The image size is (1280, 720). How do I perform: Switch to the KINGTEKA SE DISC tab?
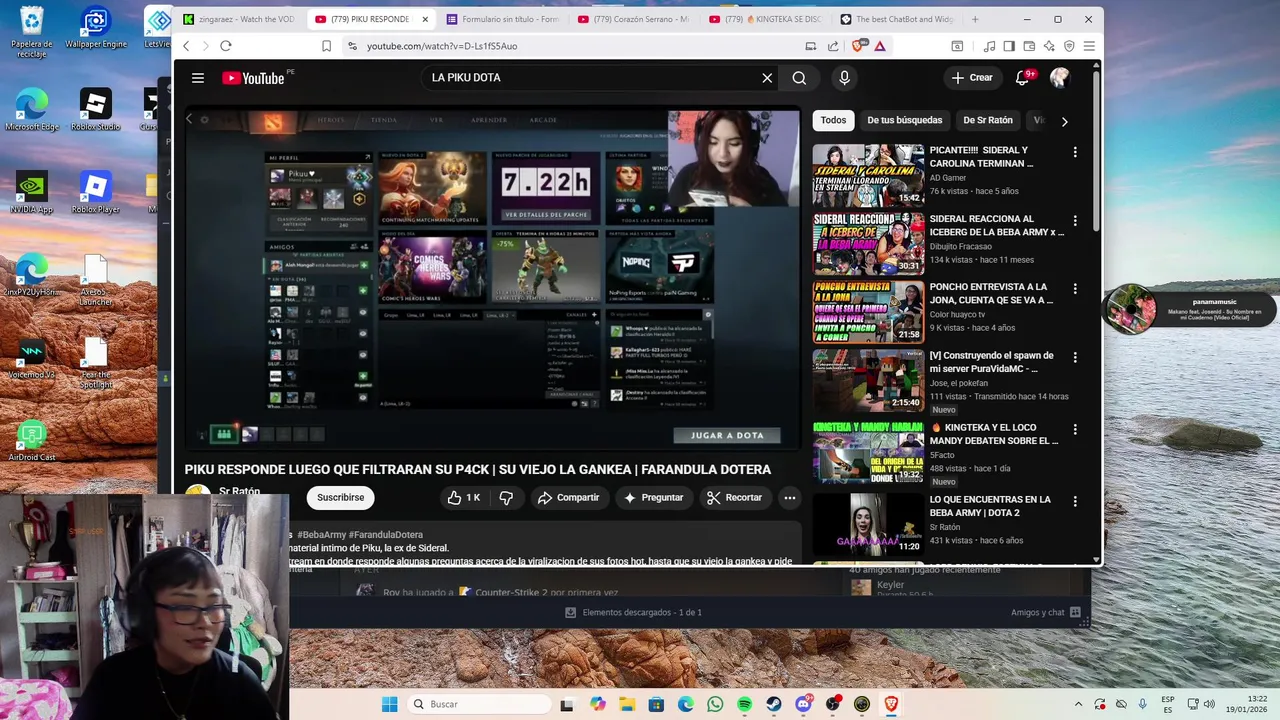[x=765, y=19]
